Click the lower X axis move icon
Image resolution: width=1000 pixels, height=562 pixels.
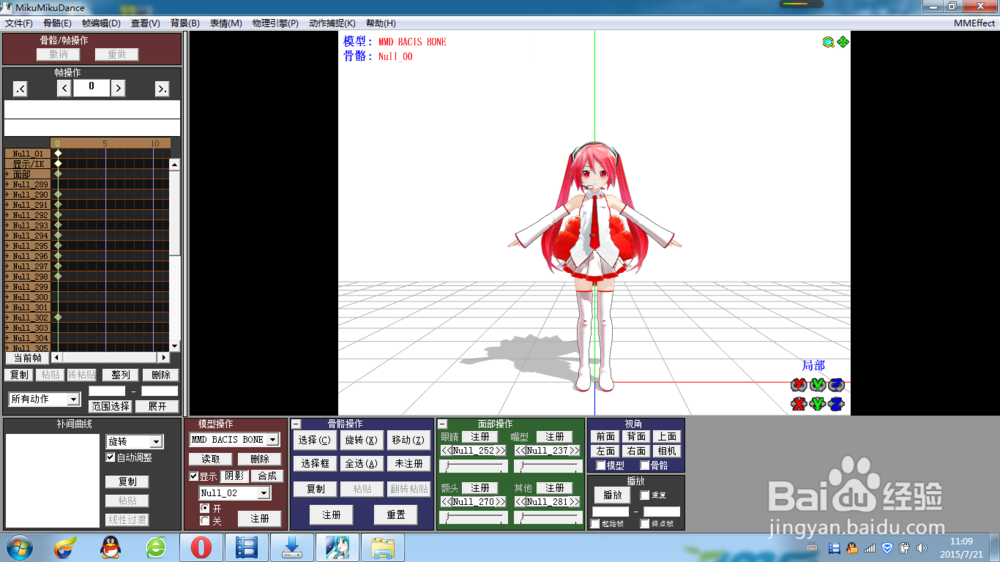(798, 404)
